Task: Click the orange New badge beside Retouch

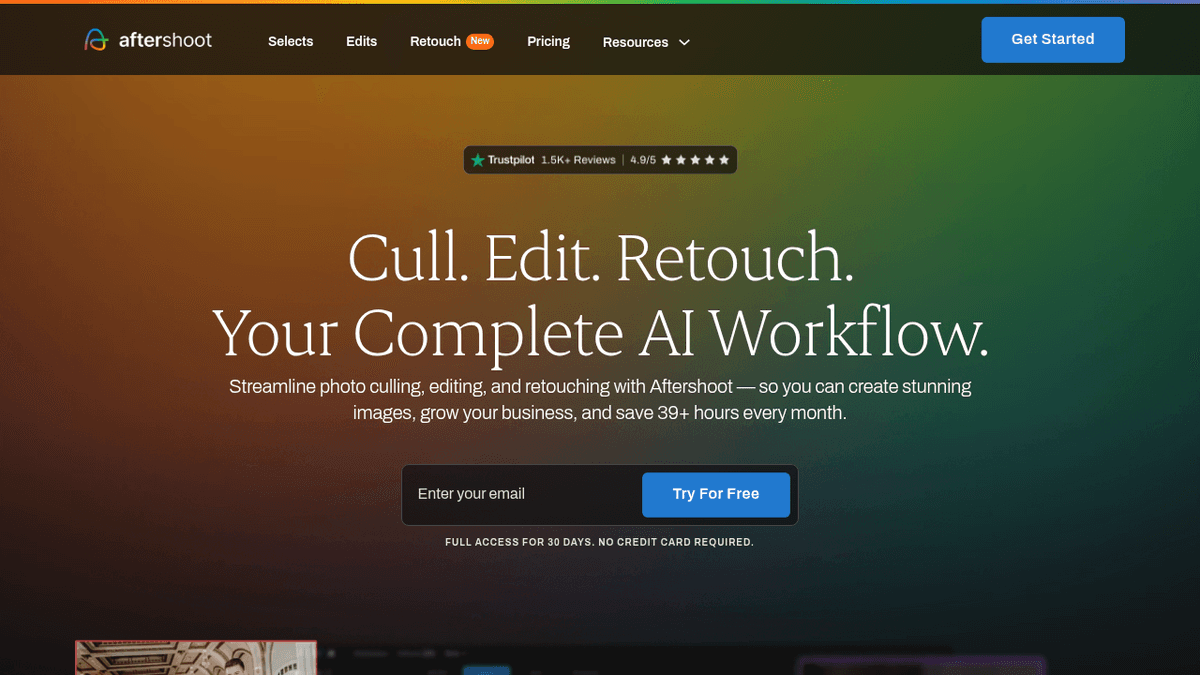Action: click(481, 41)
